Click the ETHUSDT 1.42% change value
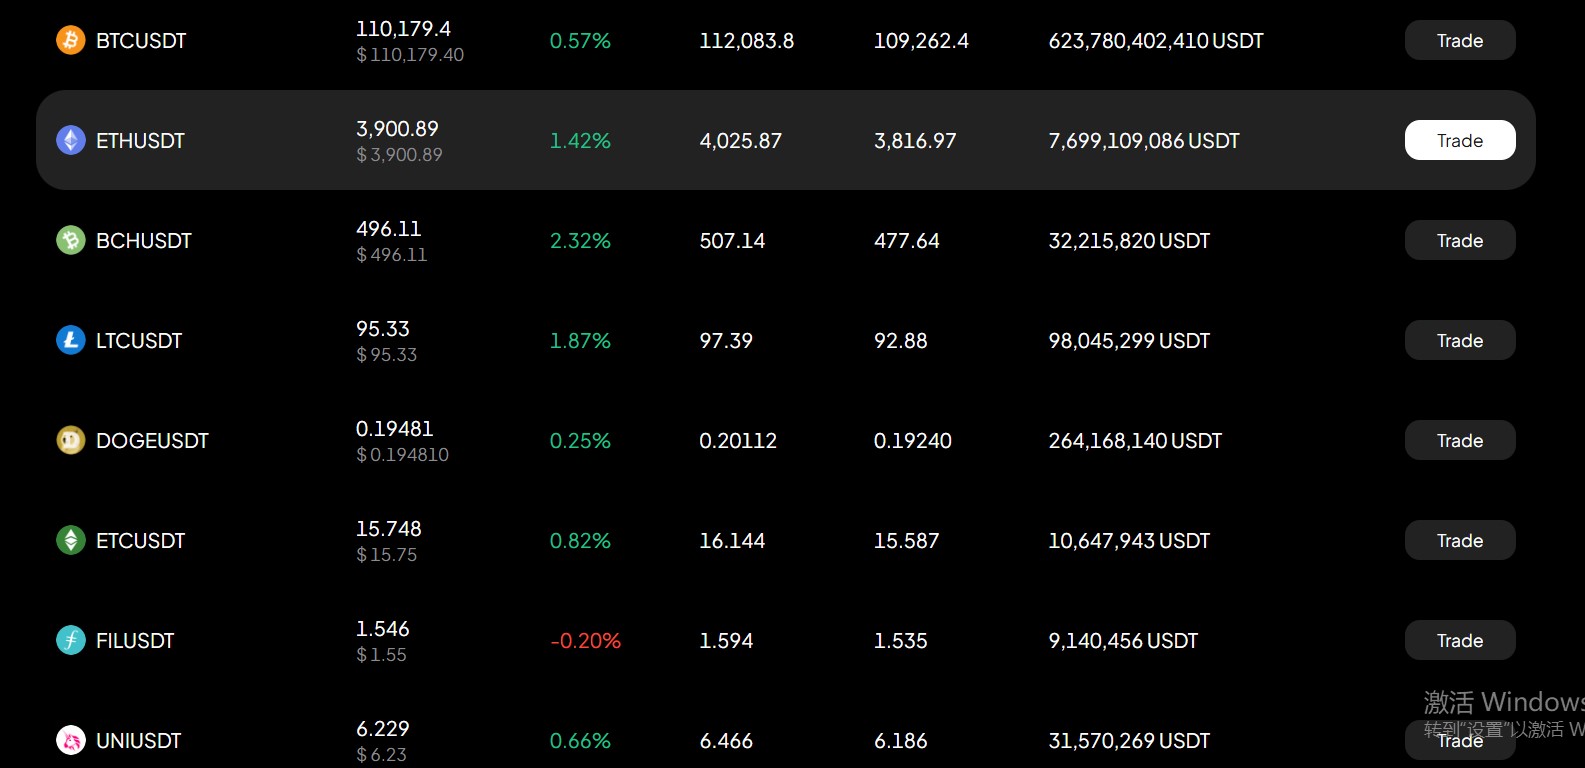This screenshot has width=1585, height=768. coord(580,141)
